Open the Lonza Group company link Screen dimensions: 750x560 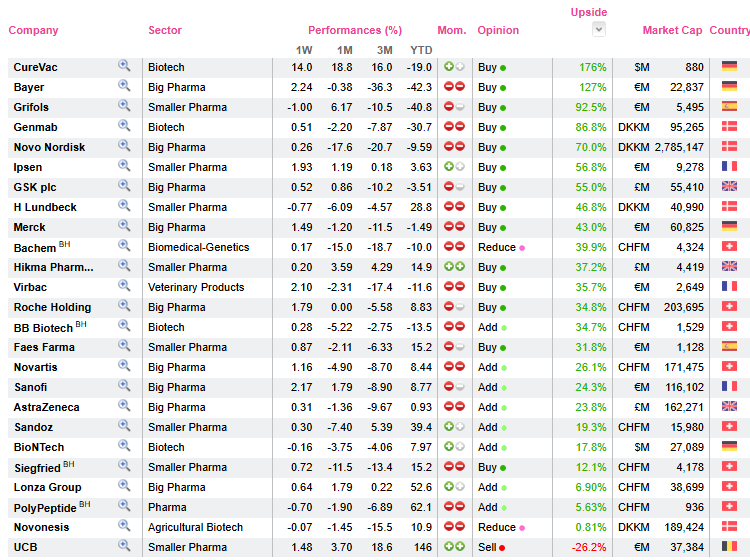click(x=47, y=487)
